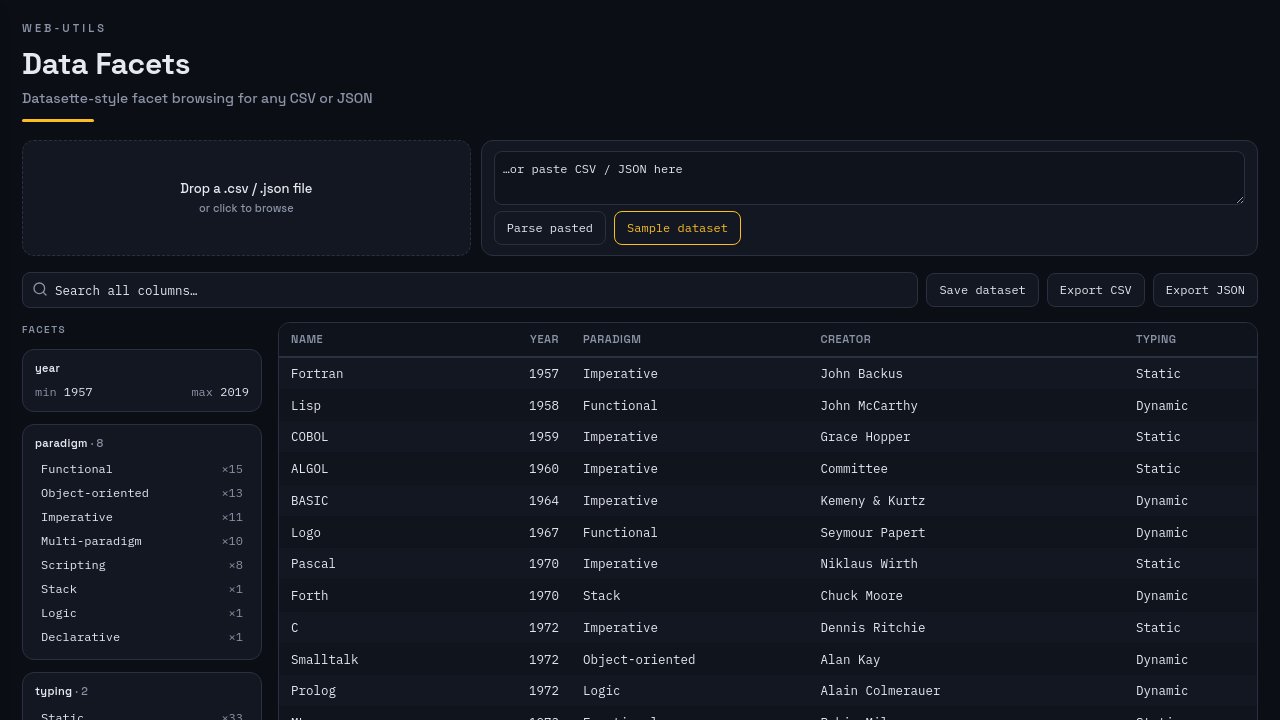Click creator cell John McCarthy
The width and height of the screenshot is (1280, 720).
click(869, 406)
